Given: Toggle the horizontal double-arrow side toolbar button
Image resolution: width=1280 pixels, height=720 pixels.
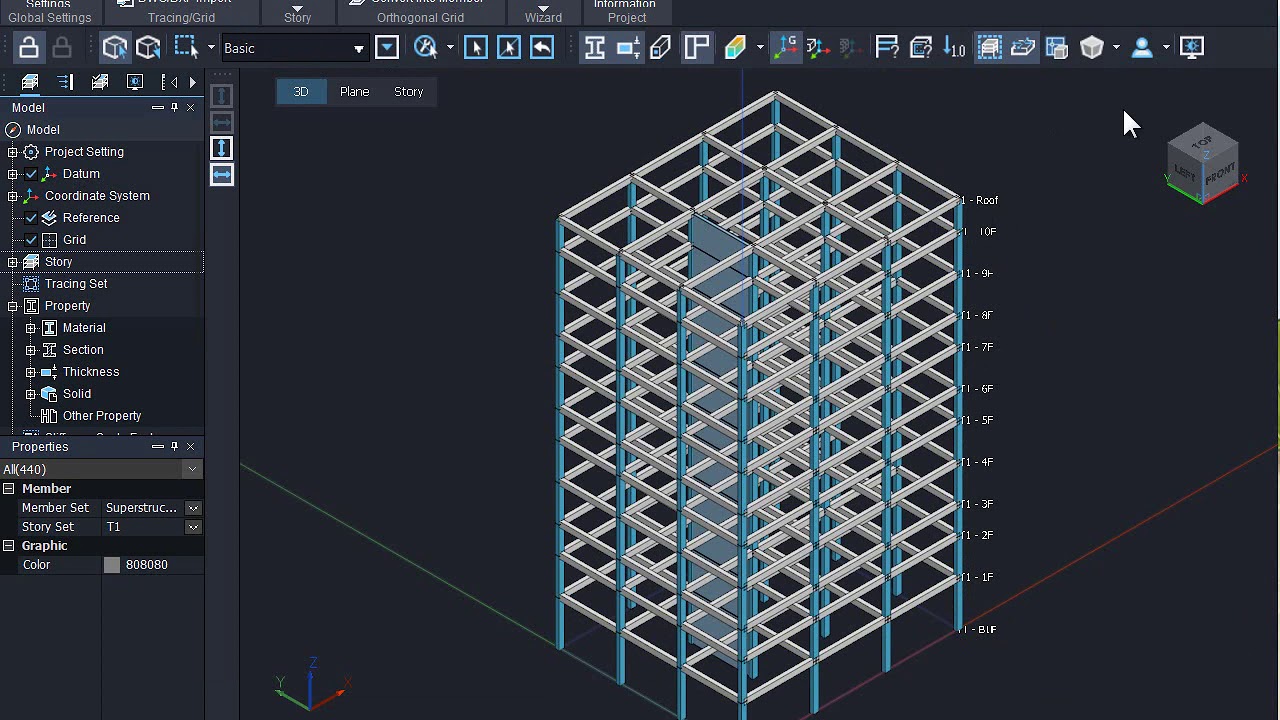Looking at the screenshot, I should pos(222,174).
